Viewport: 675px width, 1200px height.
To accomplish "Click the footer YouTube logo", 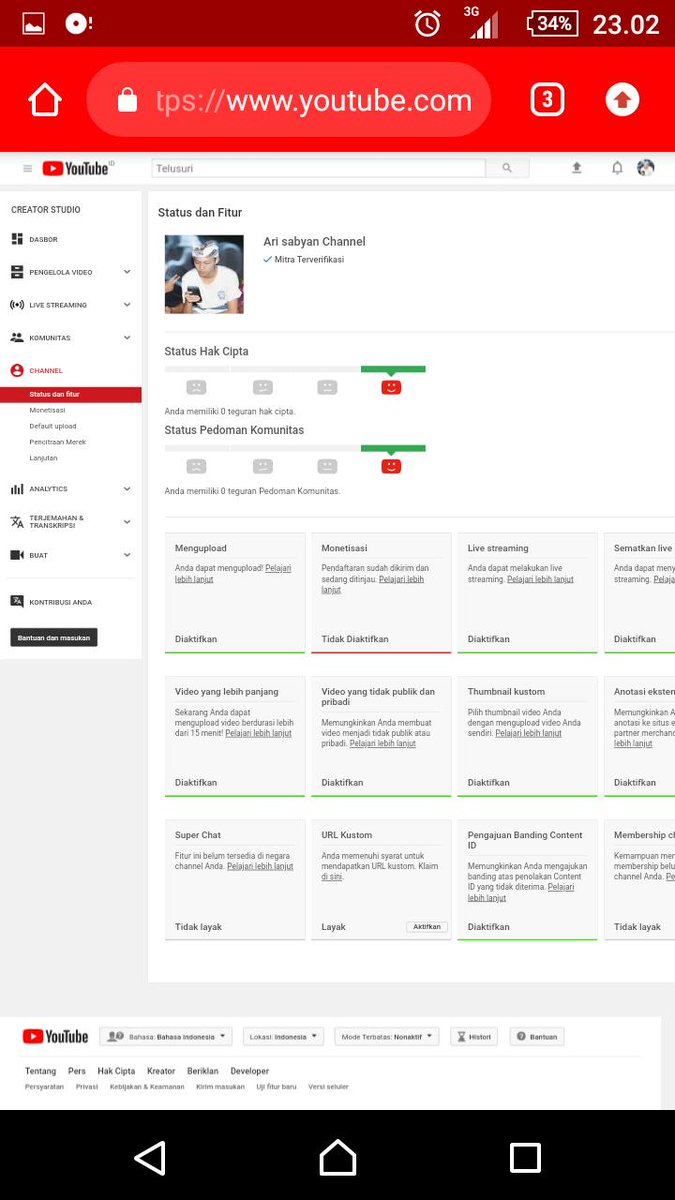I will 55,1037.
